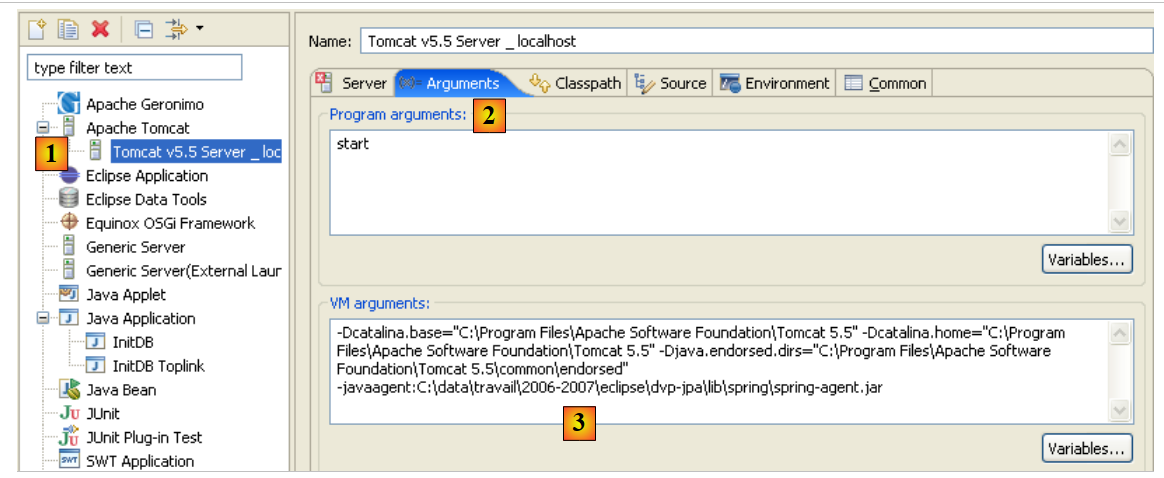Select the InitDB Toplink launch configuration
The width and height of the screenshot is (1164, 478).
158,366
